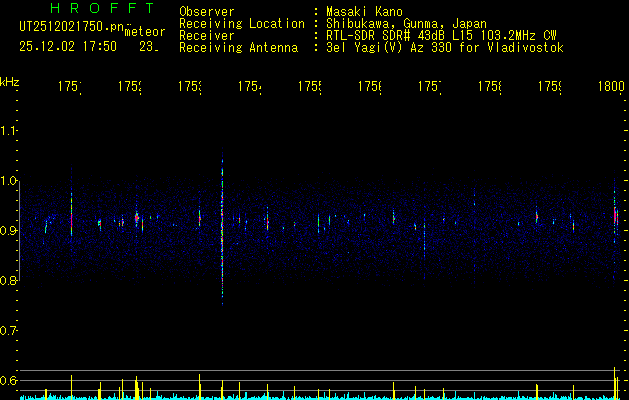Click the tallest vertical meteor echo streak
629x400 pixels.
[222, 227]
